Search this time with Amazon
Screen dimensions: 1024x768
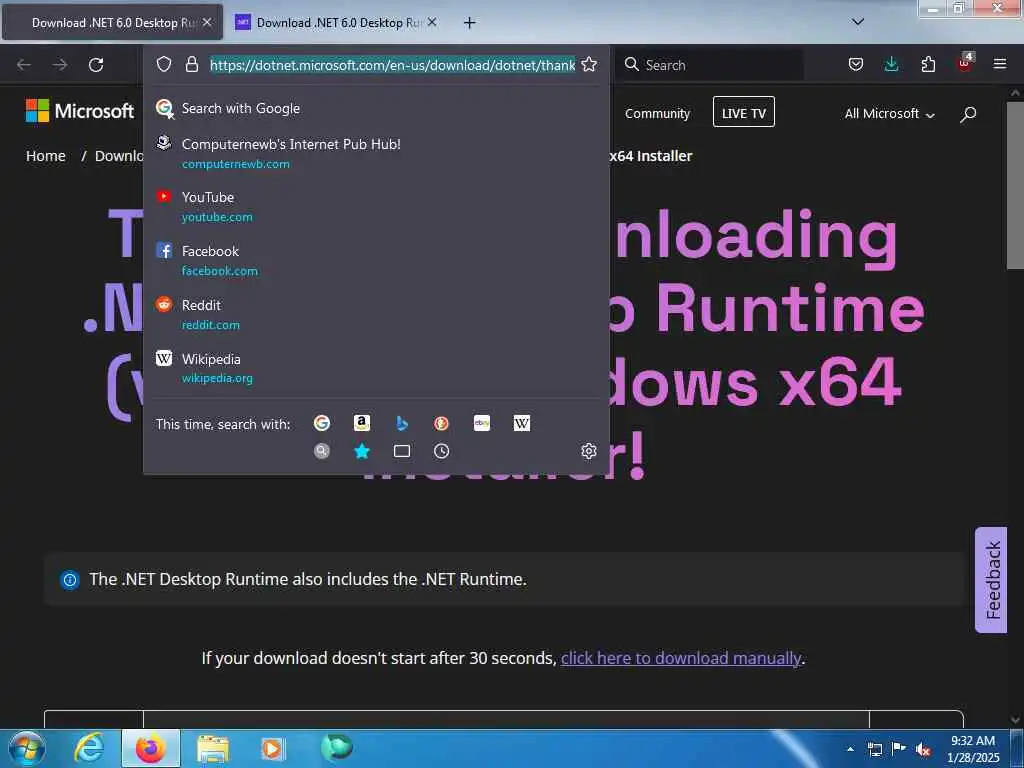(x=362, y=423)
